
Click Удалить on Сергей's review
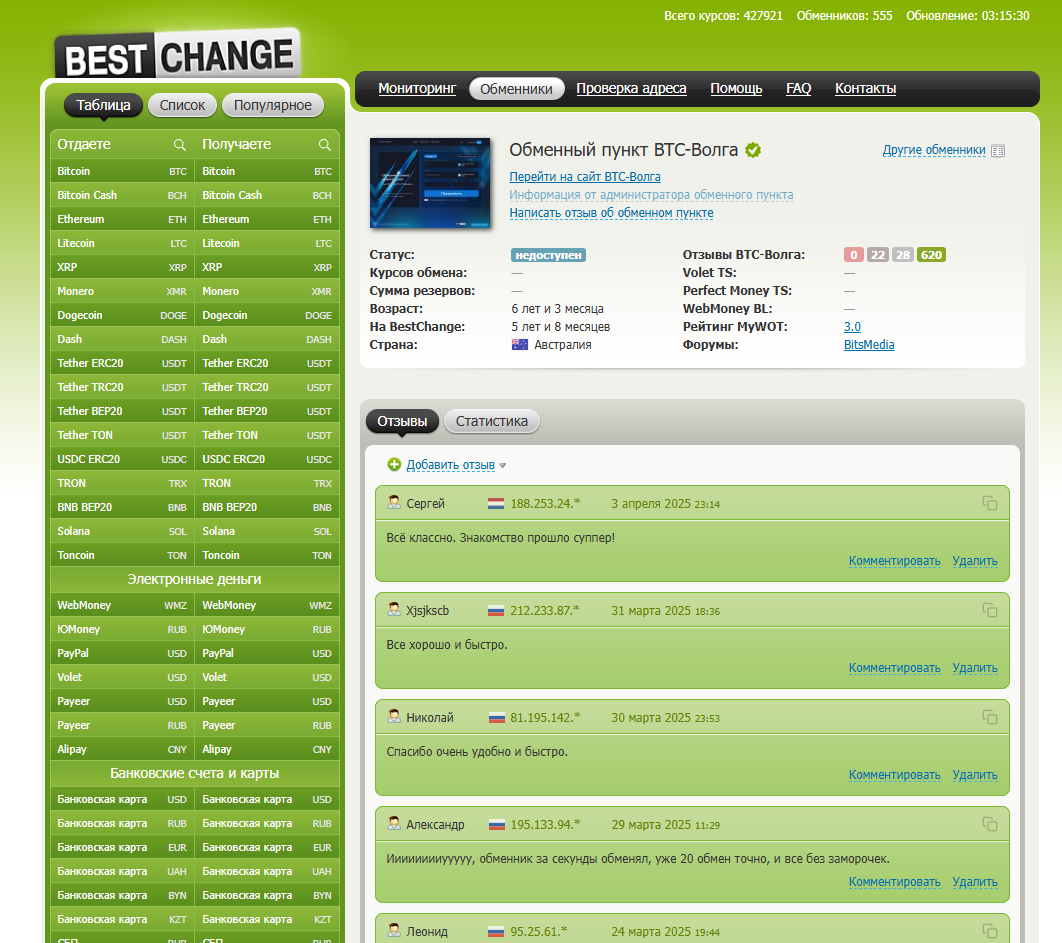[975, 561]
